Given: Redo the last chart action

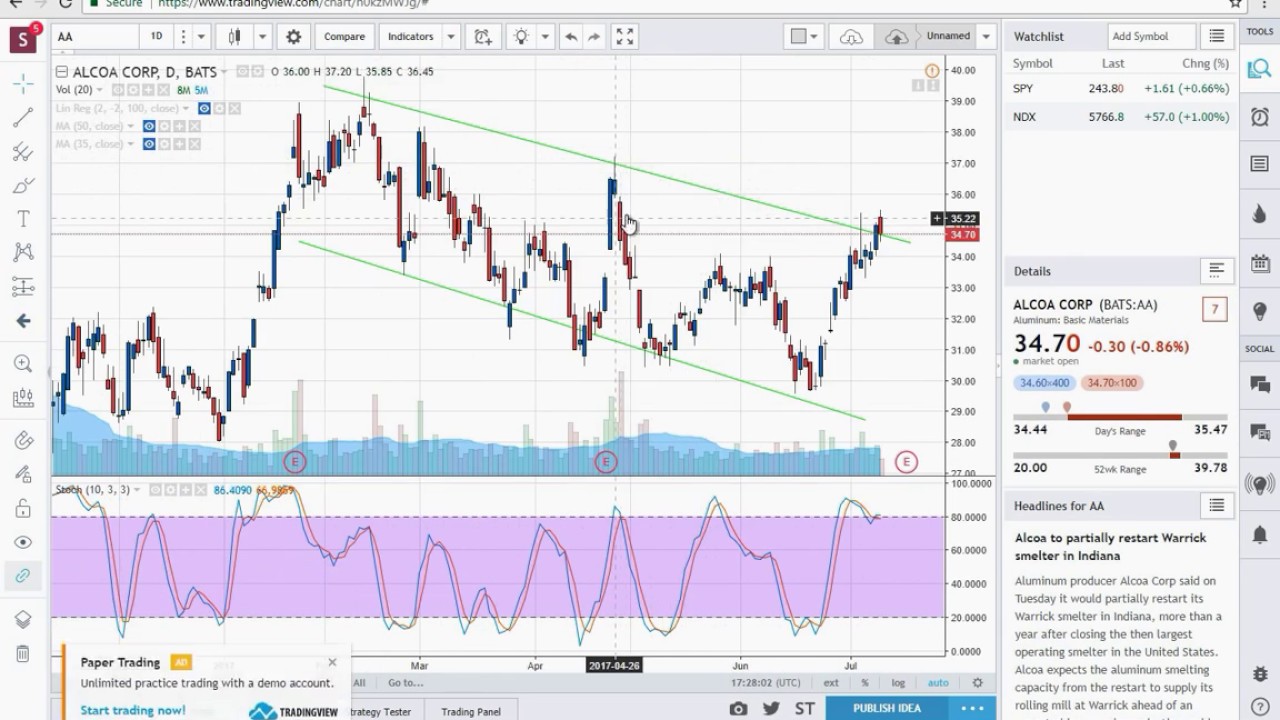Looking at the screenshot, I should click(594, 37).
